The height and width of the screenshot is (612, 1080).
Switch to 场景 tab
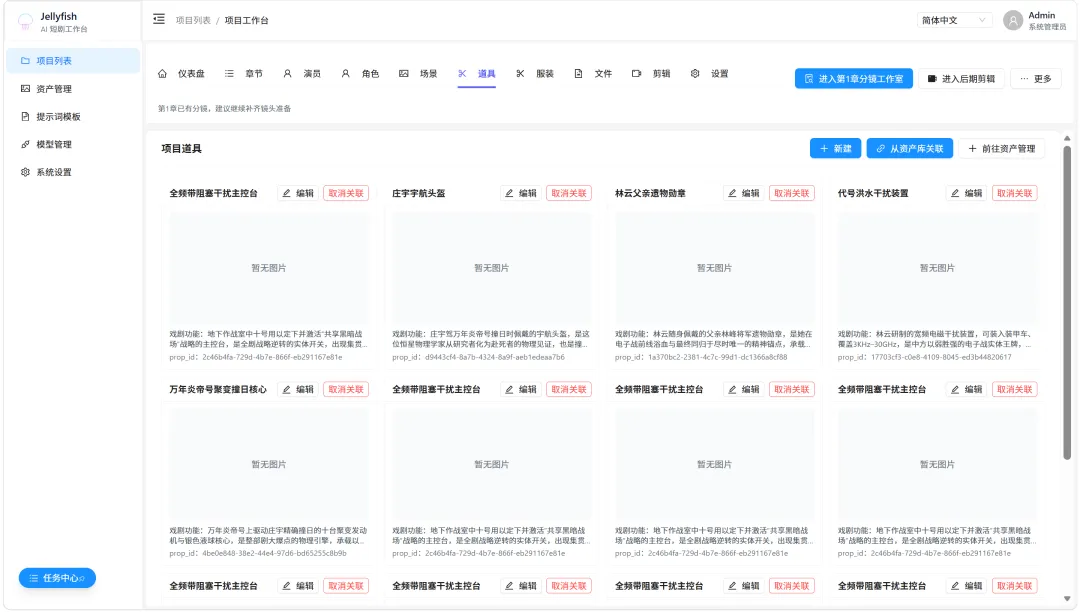[418, 74]
